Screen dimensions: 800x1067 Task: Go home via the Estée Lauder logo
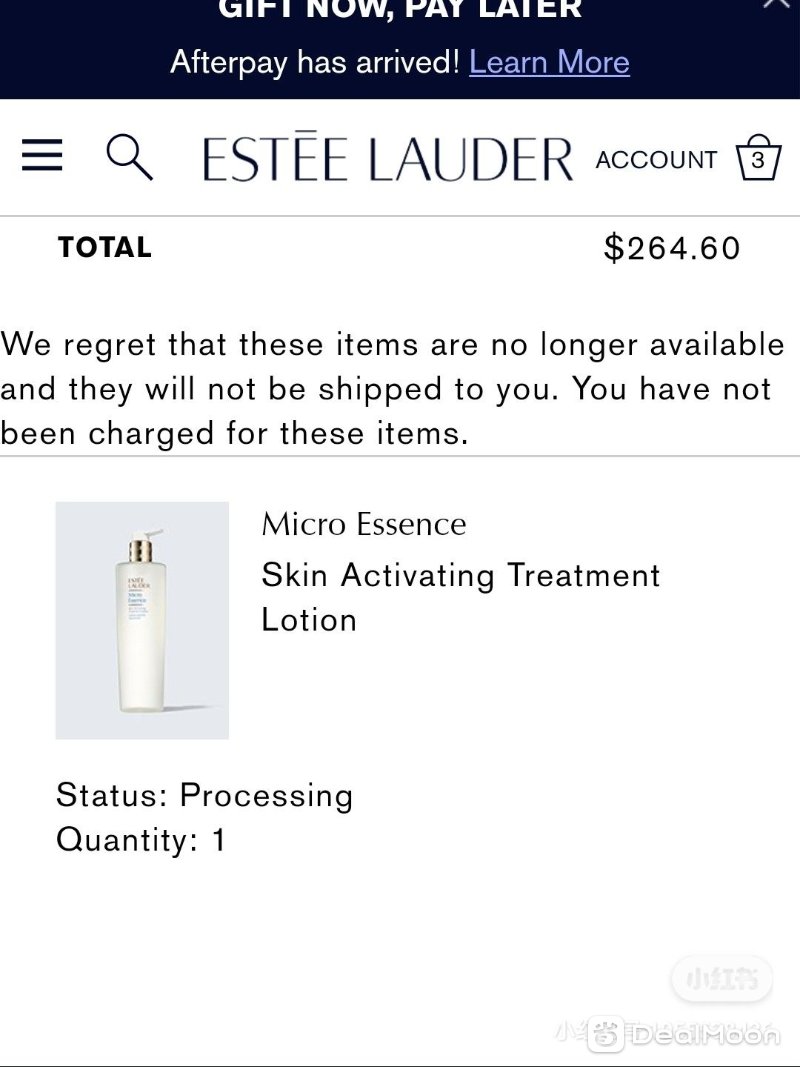click(388, 157)
